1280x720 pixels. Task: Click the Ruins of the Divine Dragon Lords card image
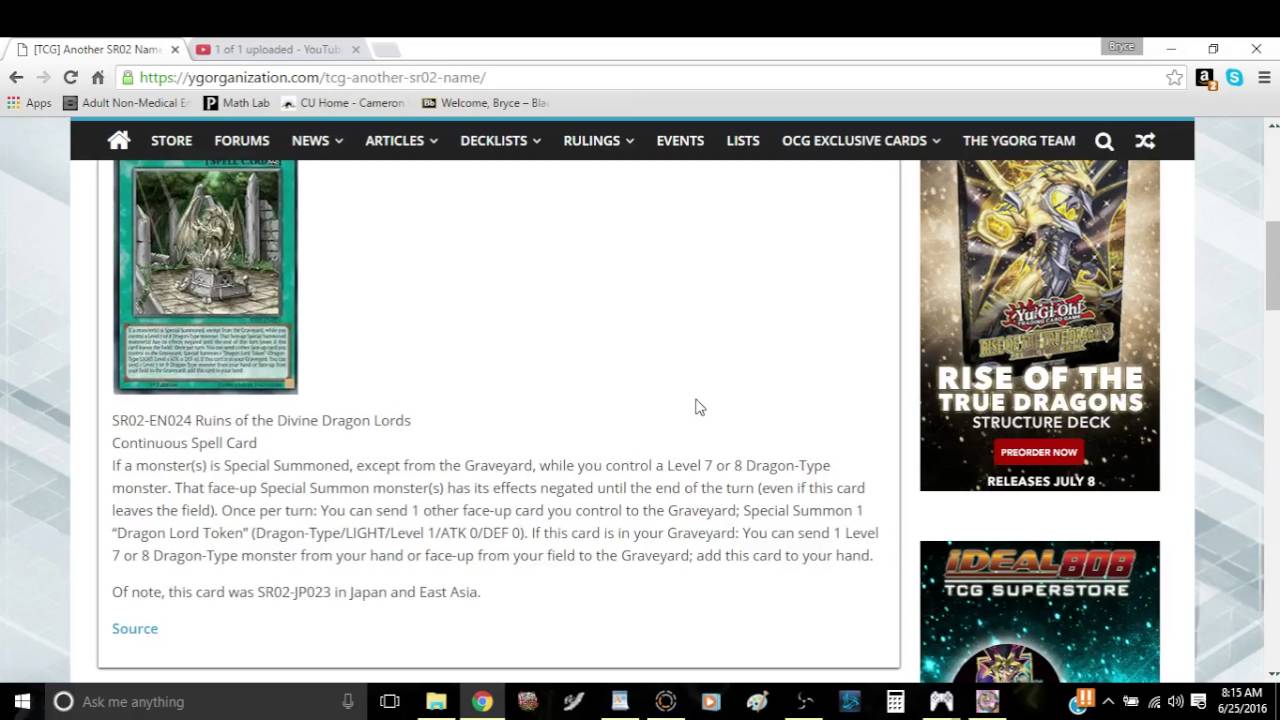point(205,275)
